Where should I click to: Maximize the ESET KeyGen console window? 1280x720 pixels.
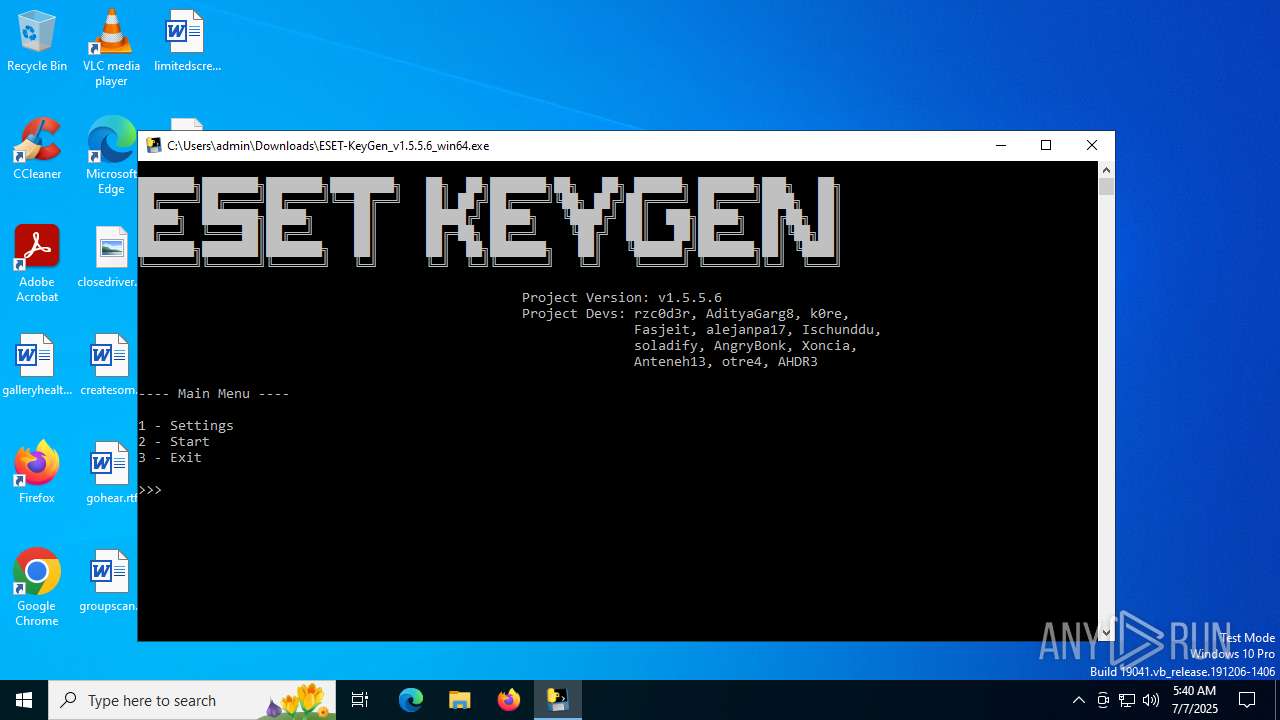point(1046,145)
